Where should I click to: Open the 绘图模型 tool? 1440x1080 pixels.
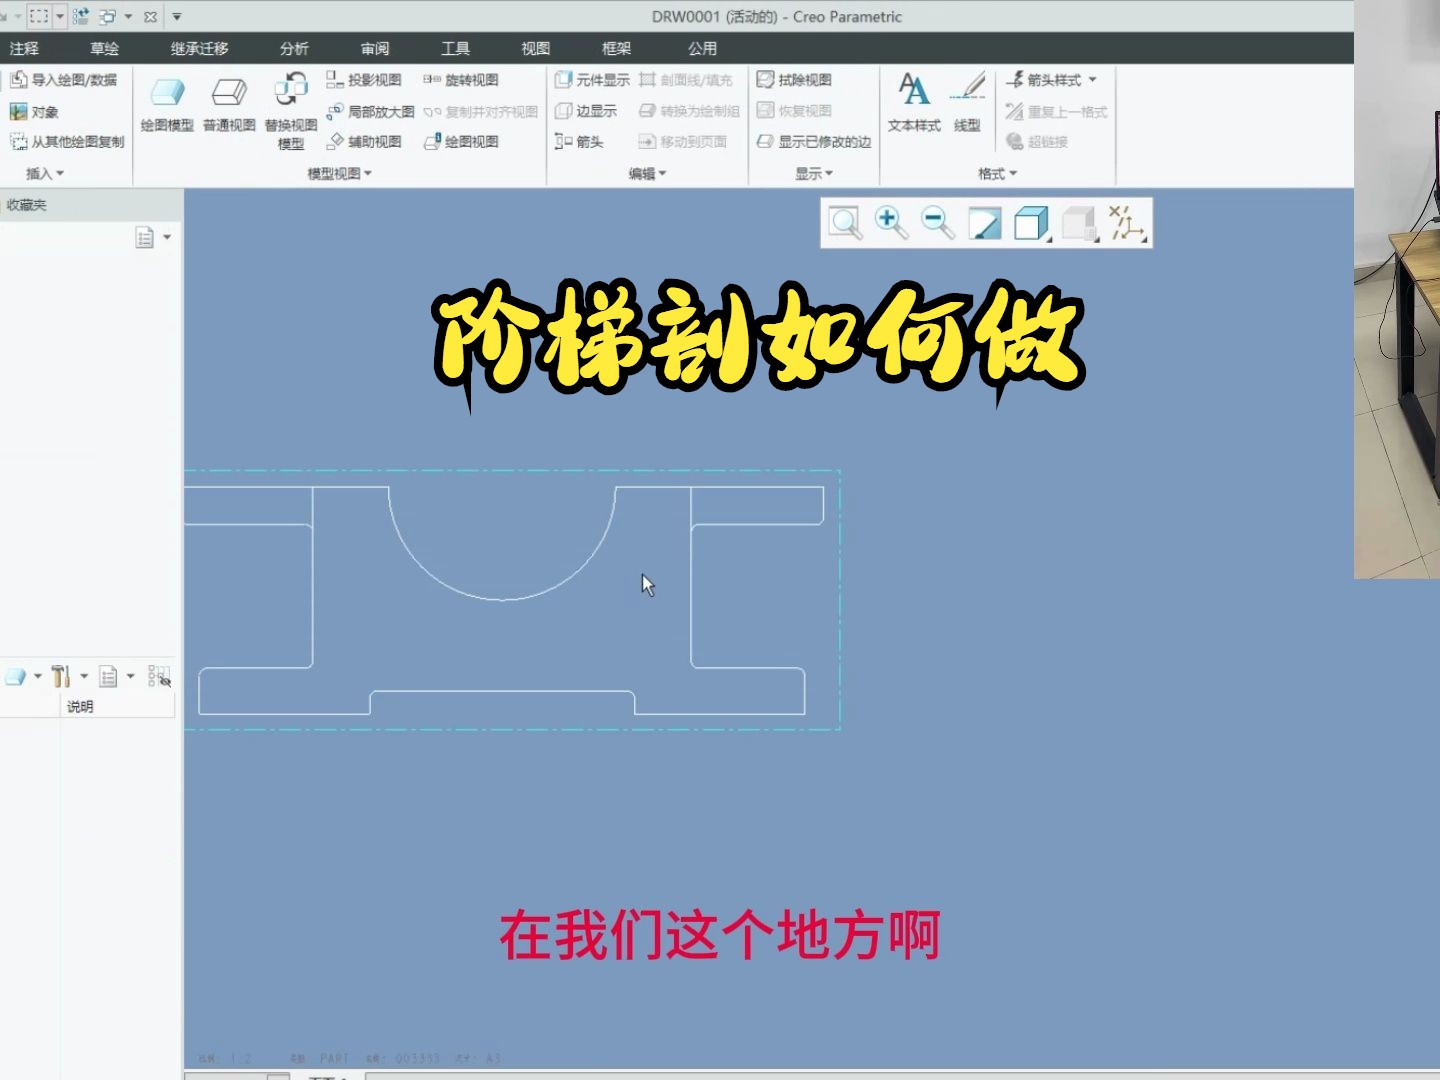tap(166, 100)
